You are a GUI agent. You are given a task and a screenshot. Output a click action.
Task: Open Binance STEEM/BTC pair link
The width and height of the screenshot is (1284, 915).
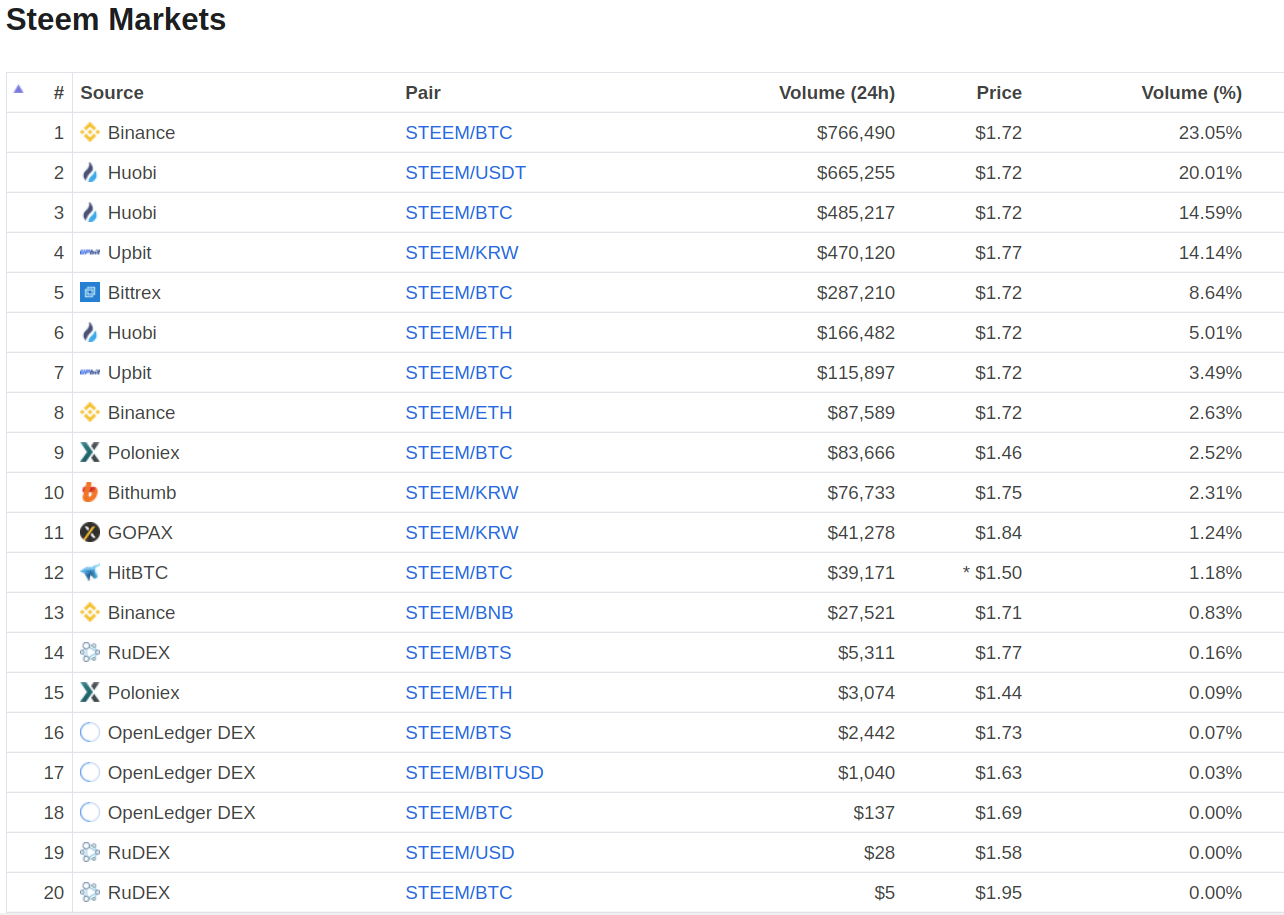click(459, 133)
